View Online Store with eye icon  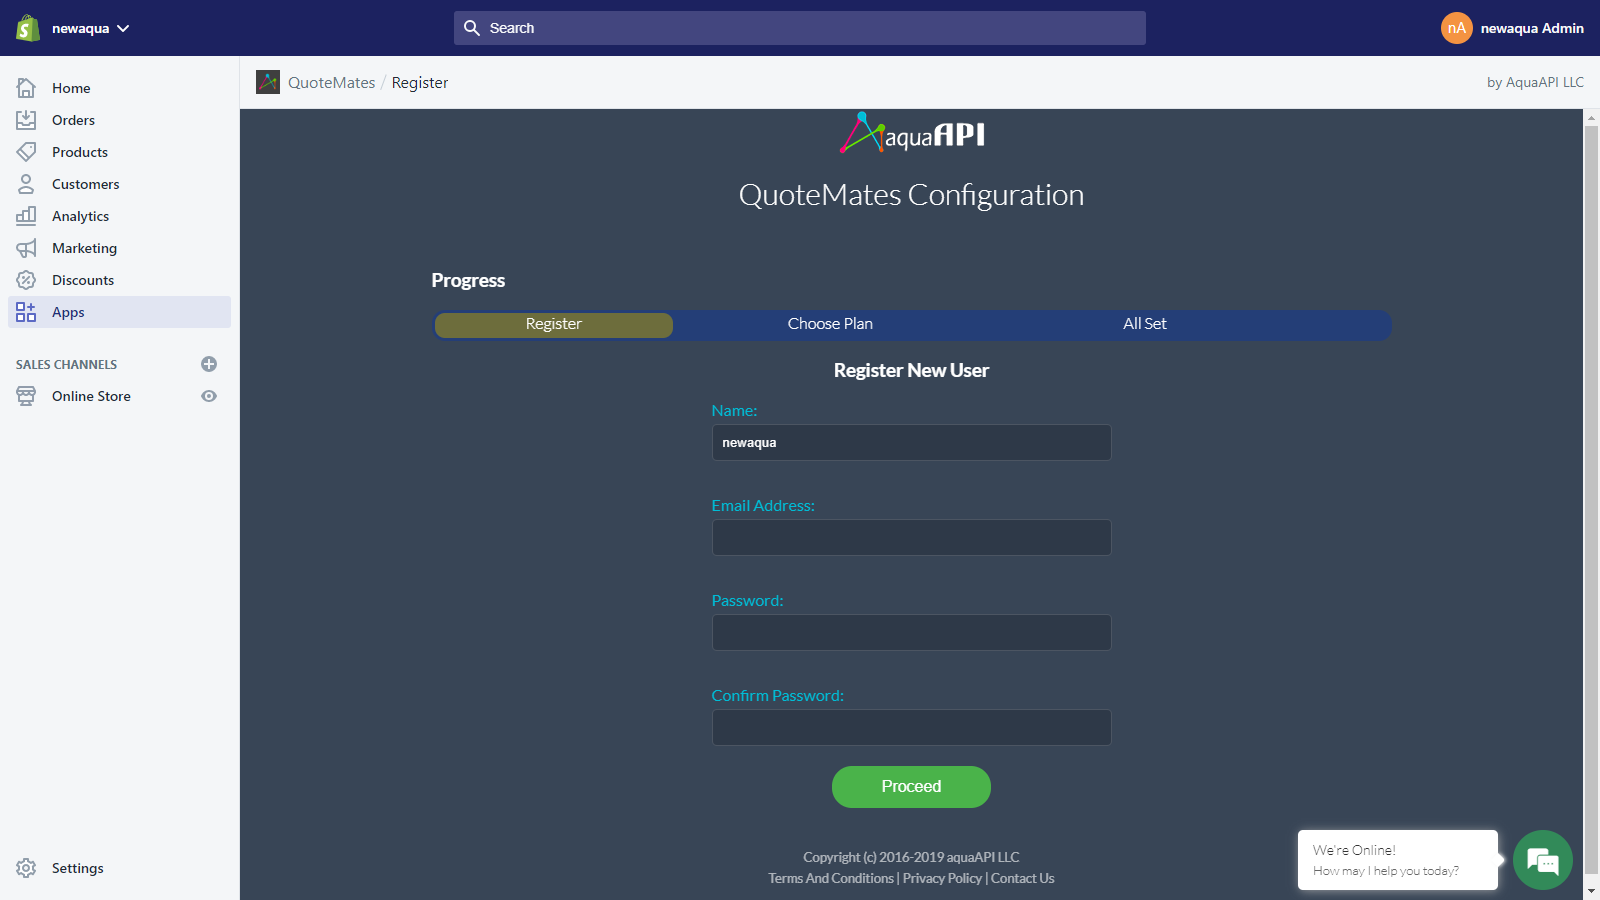coord(209,396)
